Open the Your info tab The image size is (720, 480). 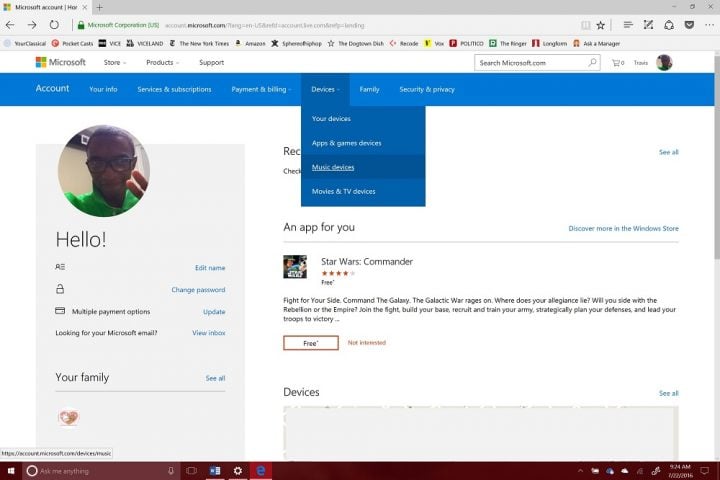click(x=103, y=89)
